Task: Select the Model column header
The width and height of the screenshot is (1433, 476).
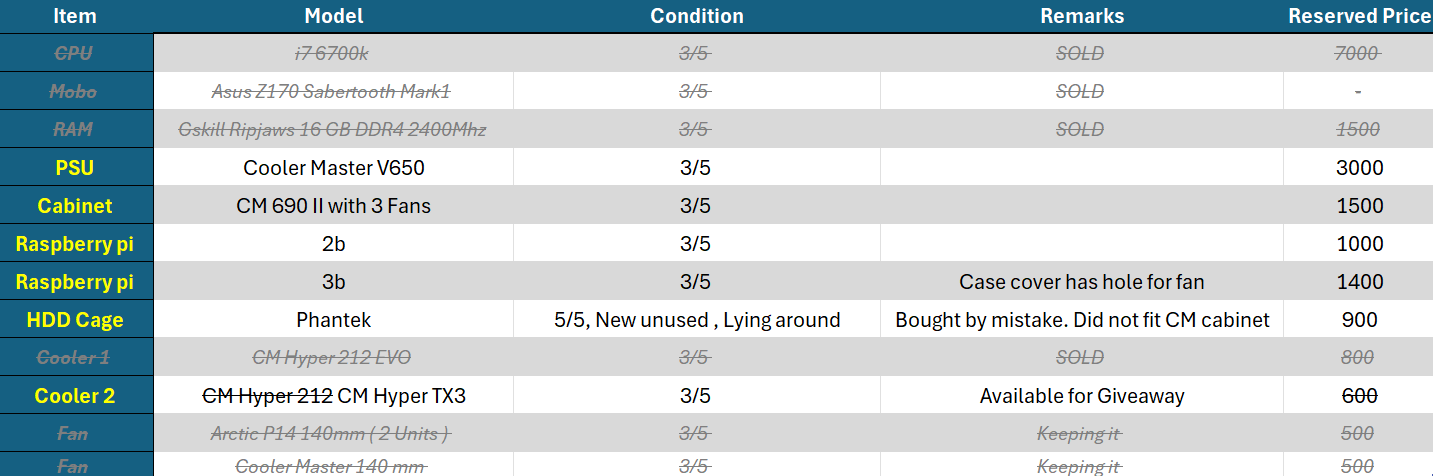Action: (334, 16)
